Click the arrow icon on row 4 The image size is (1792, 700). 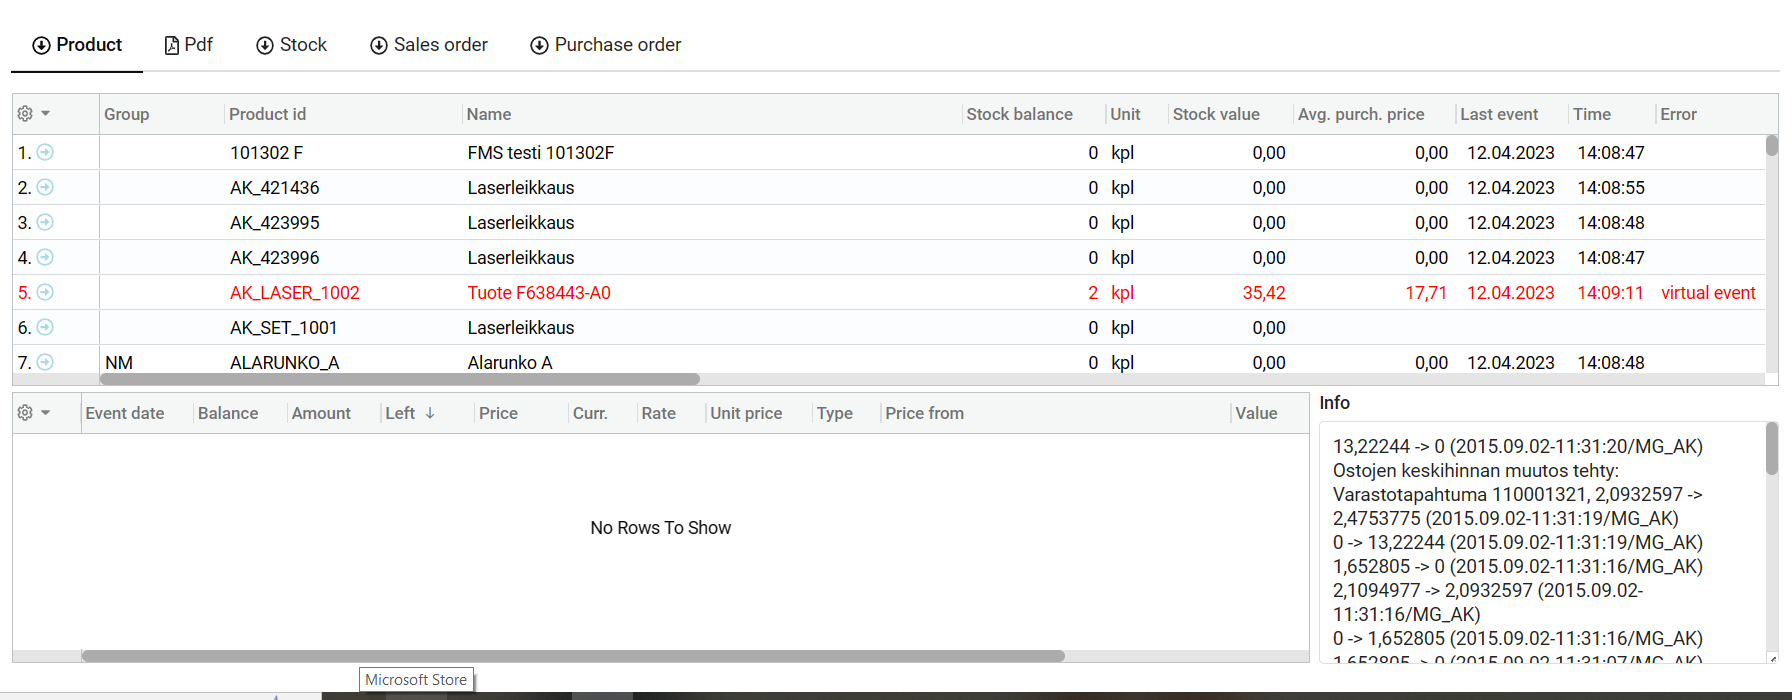(x=45, y=257)
